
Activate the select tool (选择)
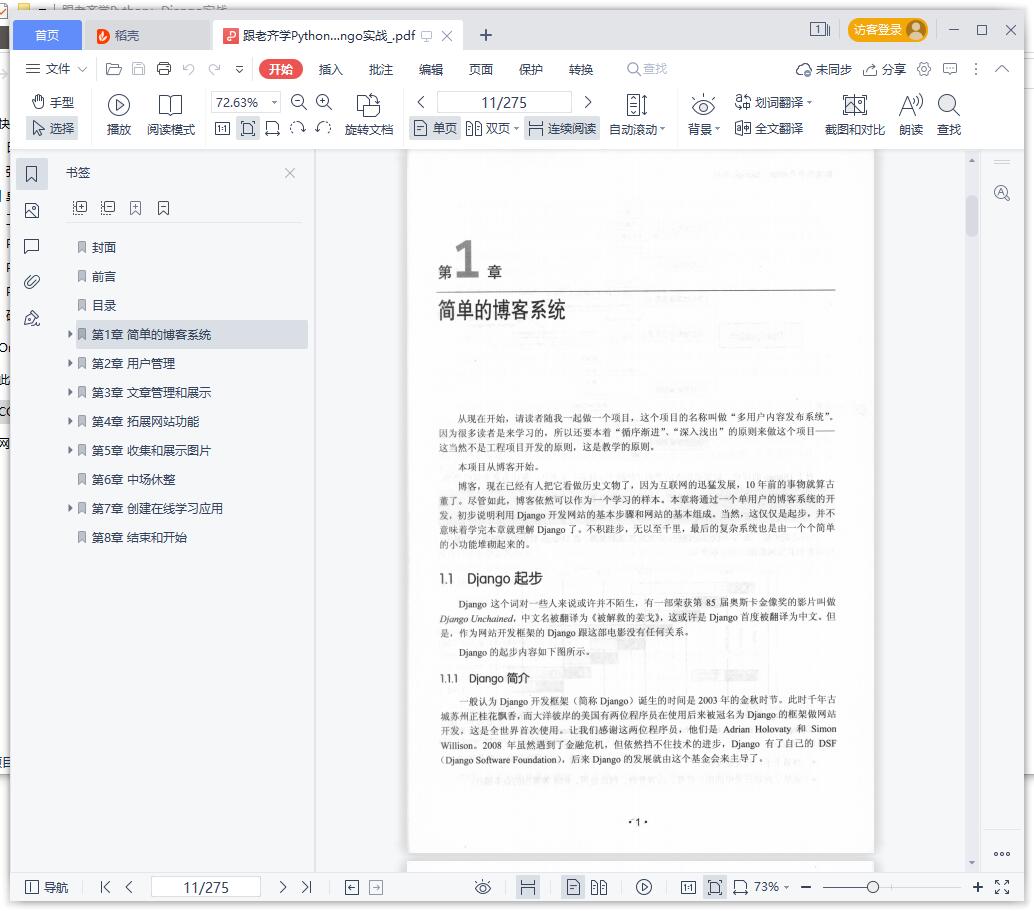(x=53, y=128)
